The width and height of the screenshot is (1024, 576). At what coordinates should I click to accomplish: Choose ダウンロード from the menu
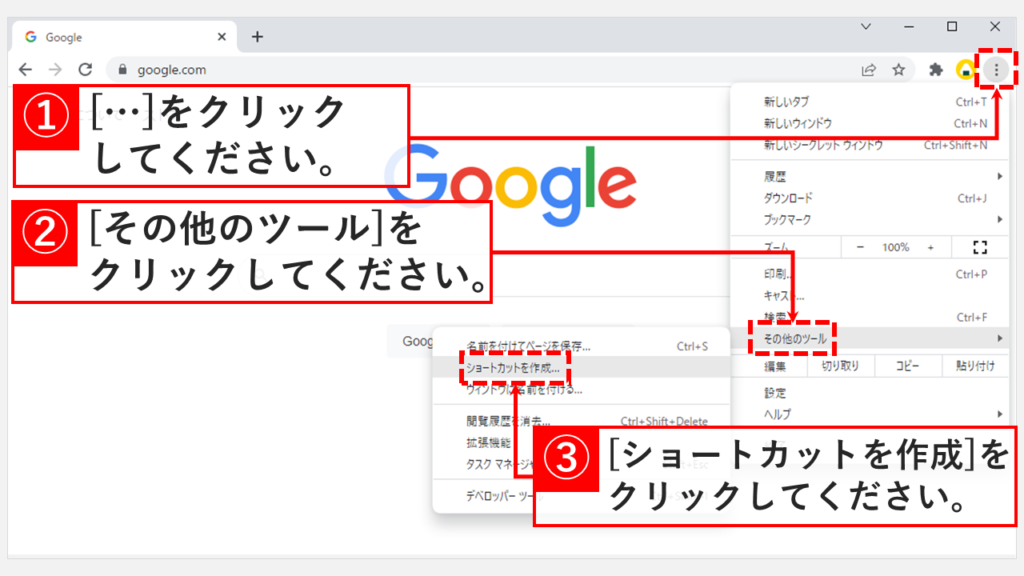tap(869, 198)
